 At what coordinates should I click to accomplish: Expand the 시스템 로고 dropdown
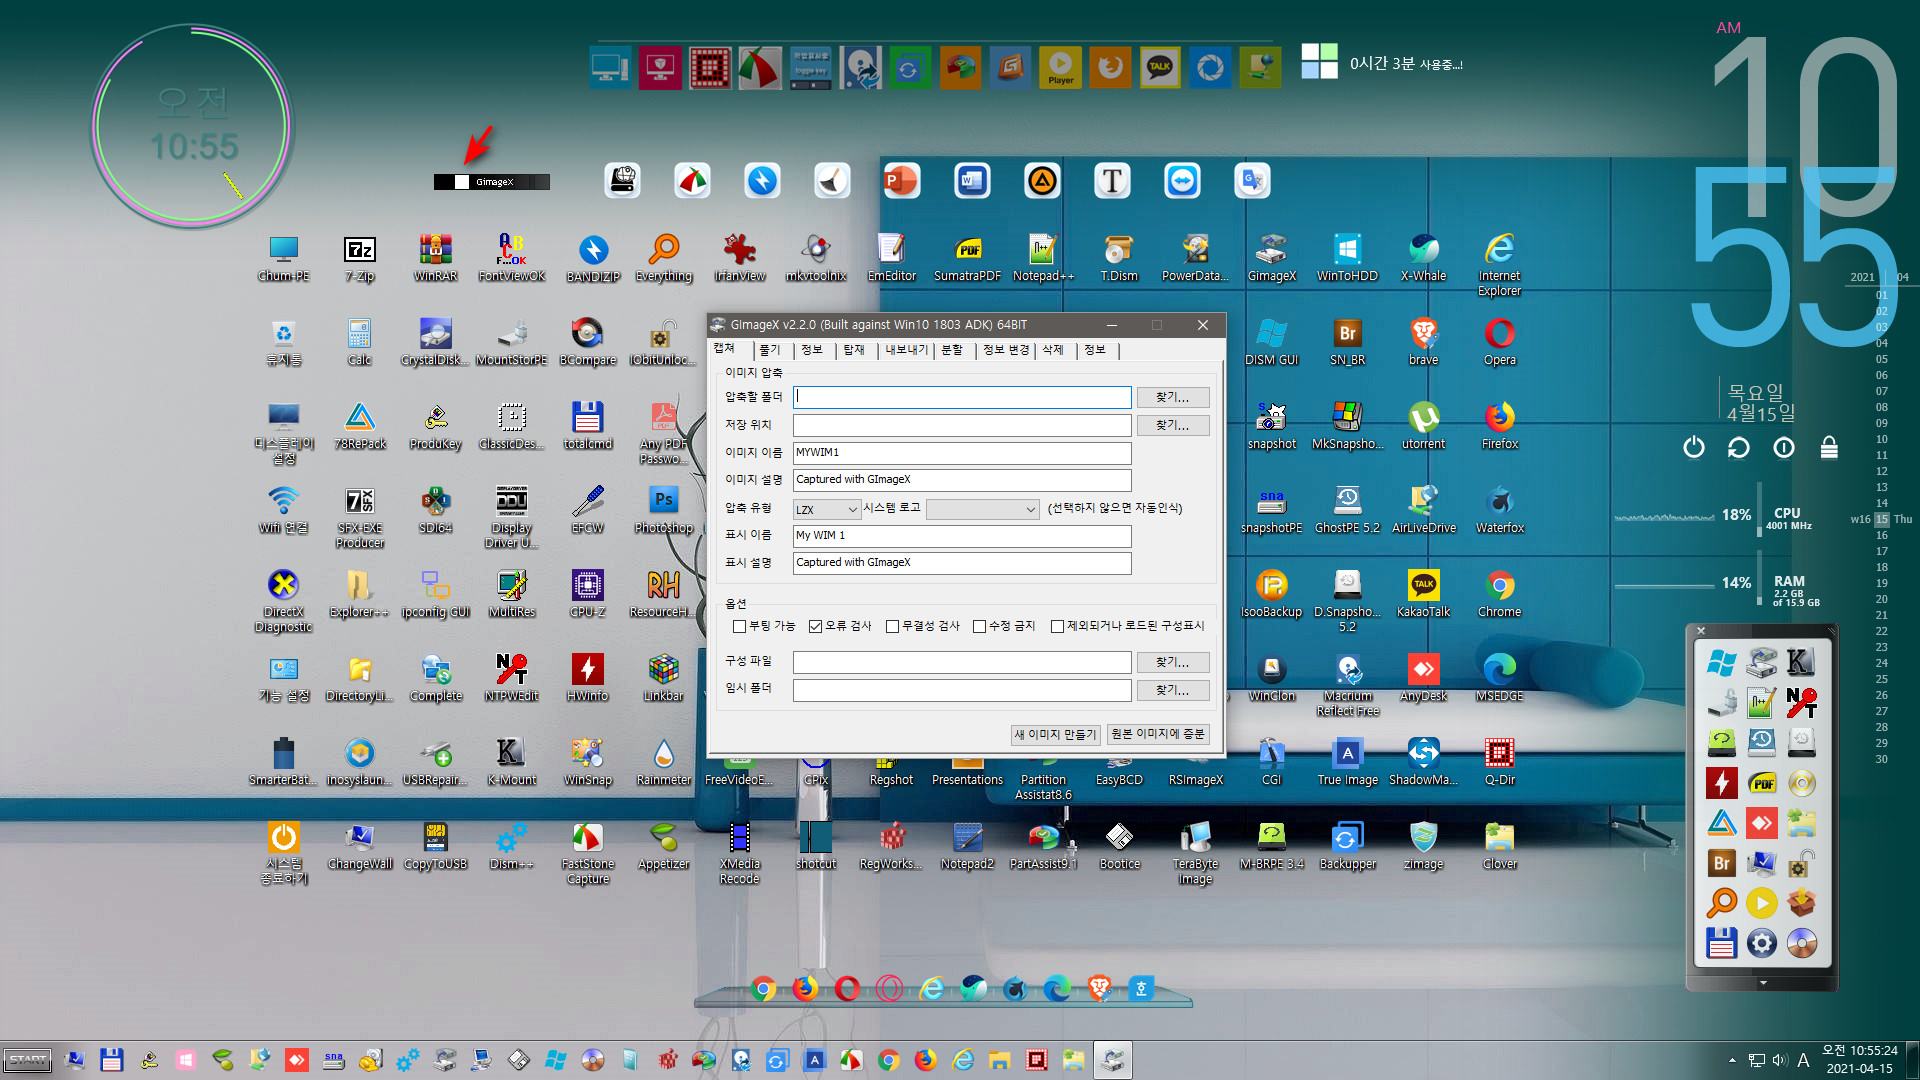982,509
